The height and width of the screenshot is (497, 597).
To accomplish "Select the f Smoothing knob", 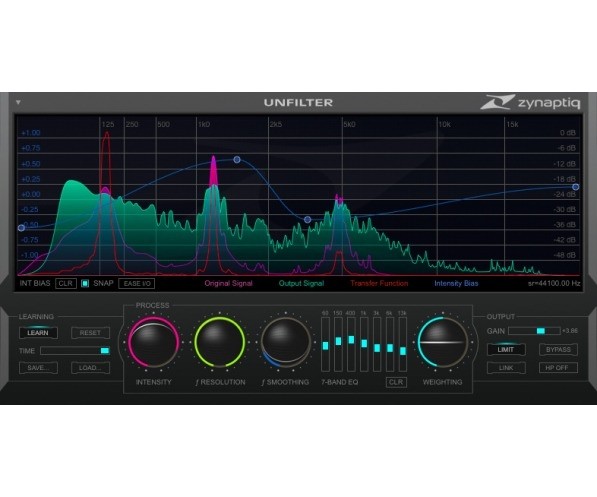I will (x=286, y=342).
